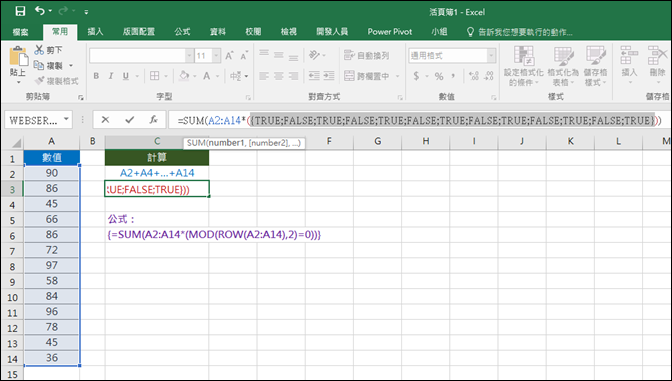The width and height of the screenshot is (672, 381).
Task: Apply comma style
Action: [x=453, y=76]
